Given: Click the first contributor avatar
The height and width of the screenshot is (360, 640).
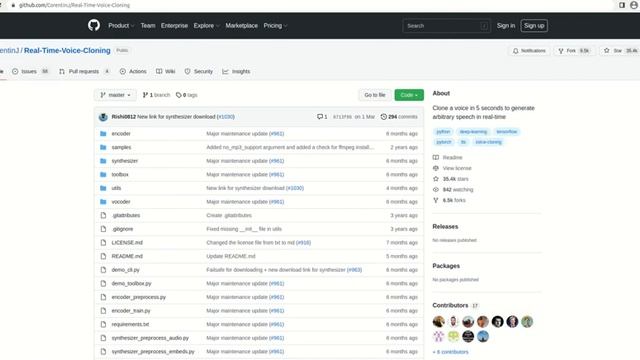Looking at the screenshot, I should (x=439, y=322).
